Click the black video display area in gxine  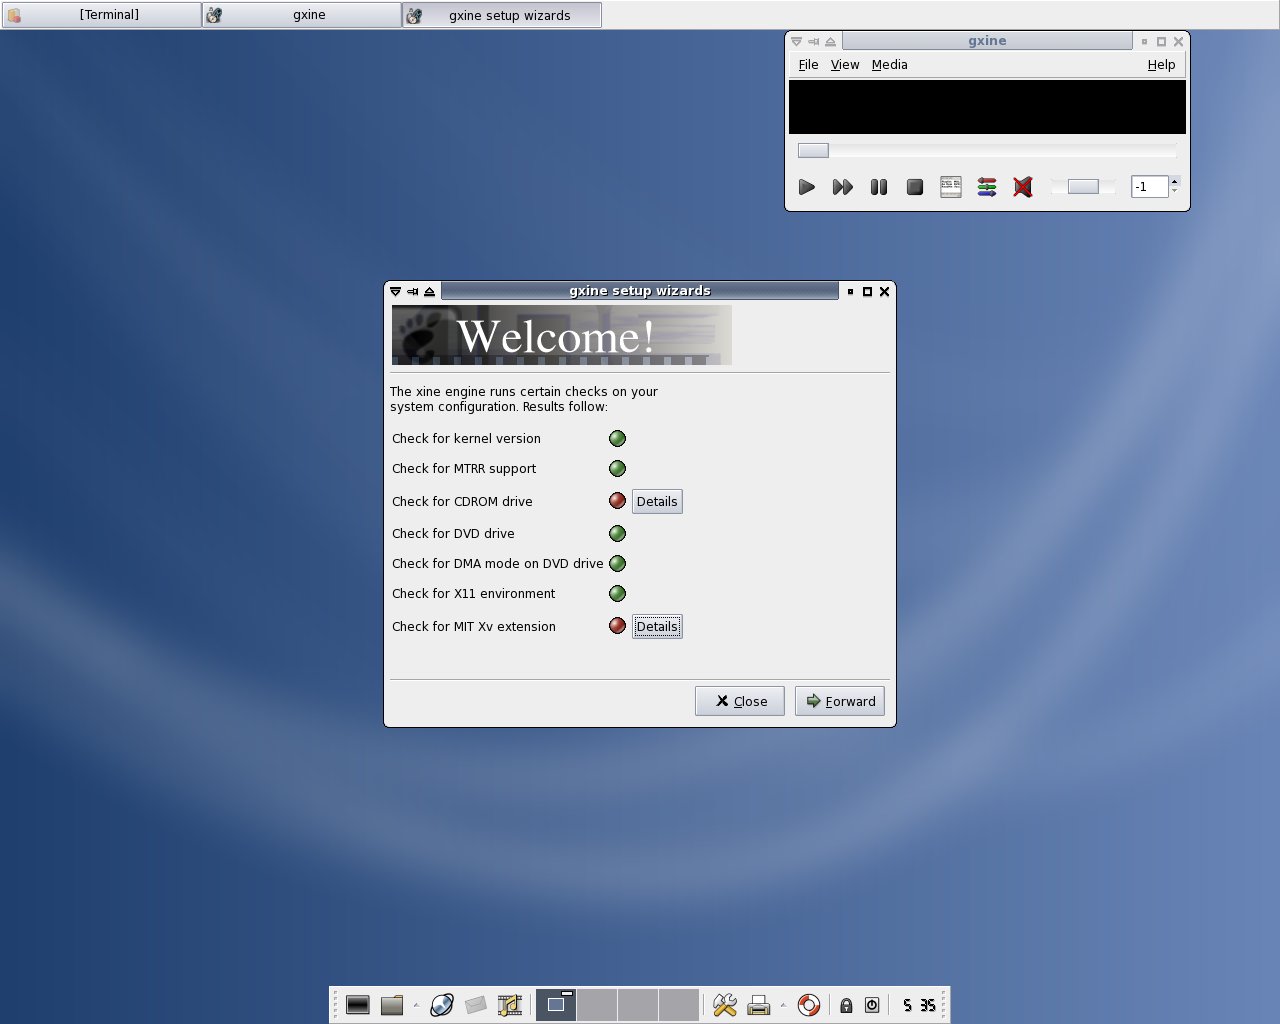click(987, 106)
